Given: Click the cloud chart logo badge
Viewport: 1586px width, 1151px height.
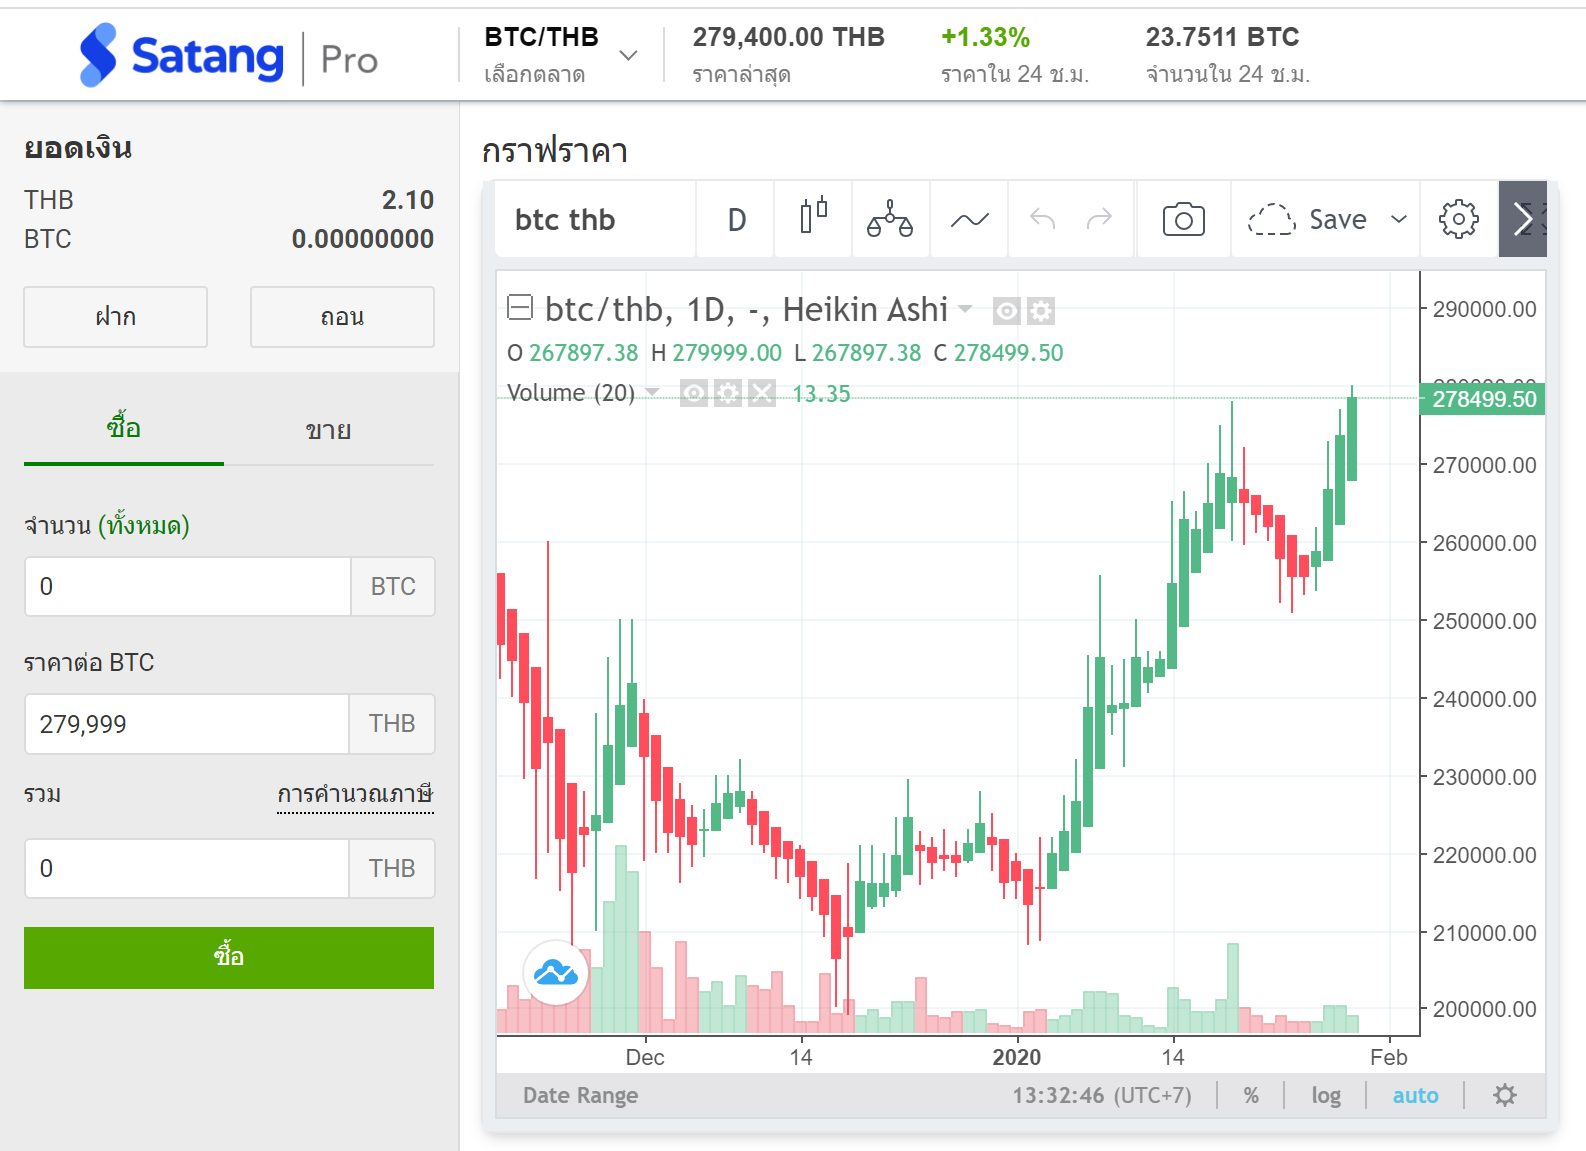Looking at the screenshot, I should (x=556, y=972).
